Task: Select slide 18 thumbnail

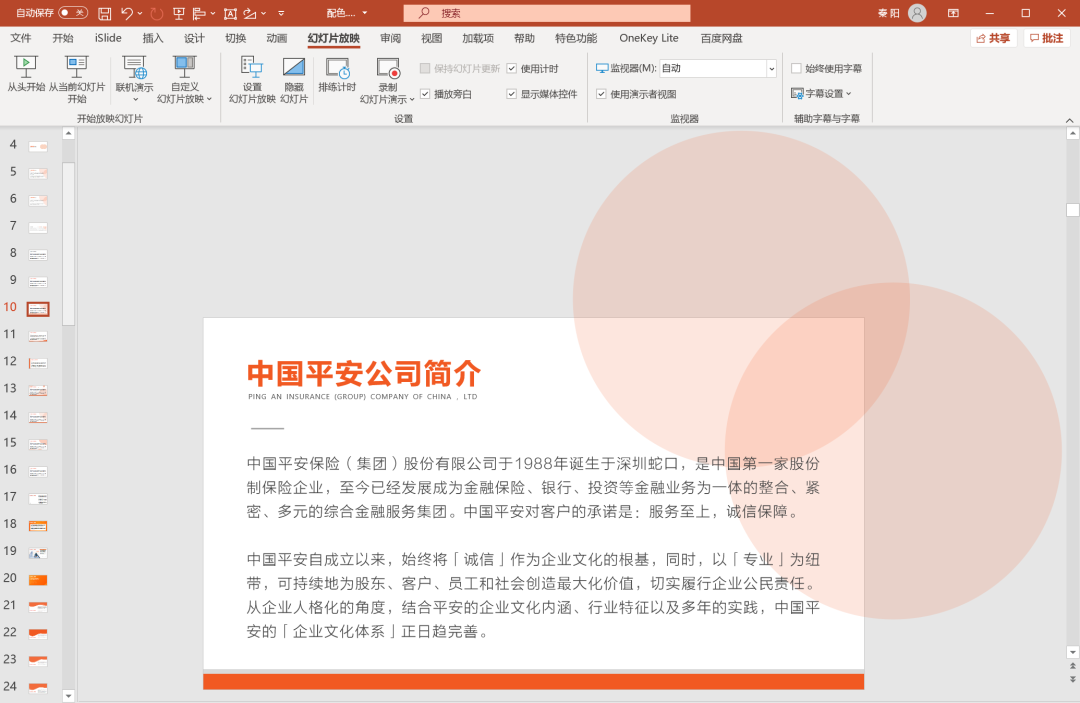Action: pos(38,525)
